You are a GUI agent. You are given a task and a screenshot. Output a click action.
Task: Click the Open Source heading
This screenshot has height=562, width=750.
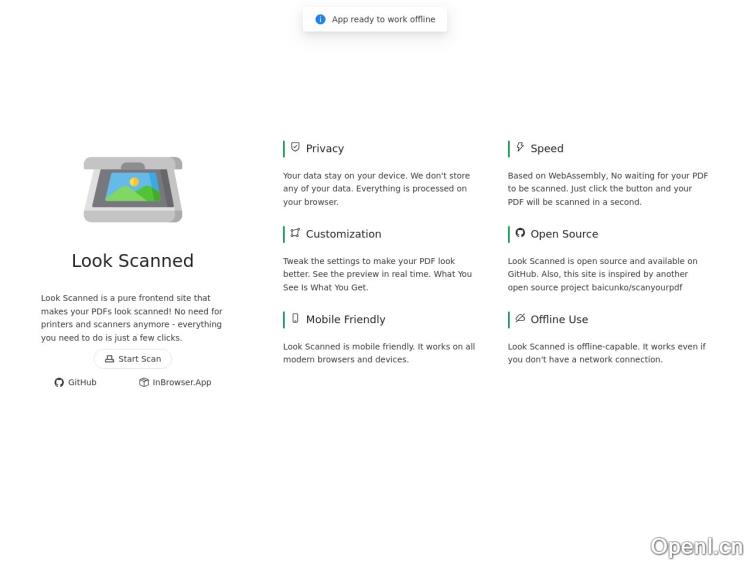click(x=564, y=234)
